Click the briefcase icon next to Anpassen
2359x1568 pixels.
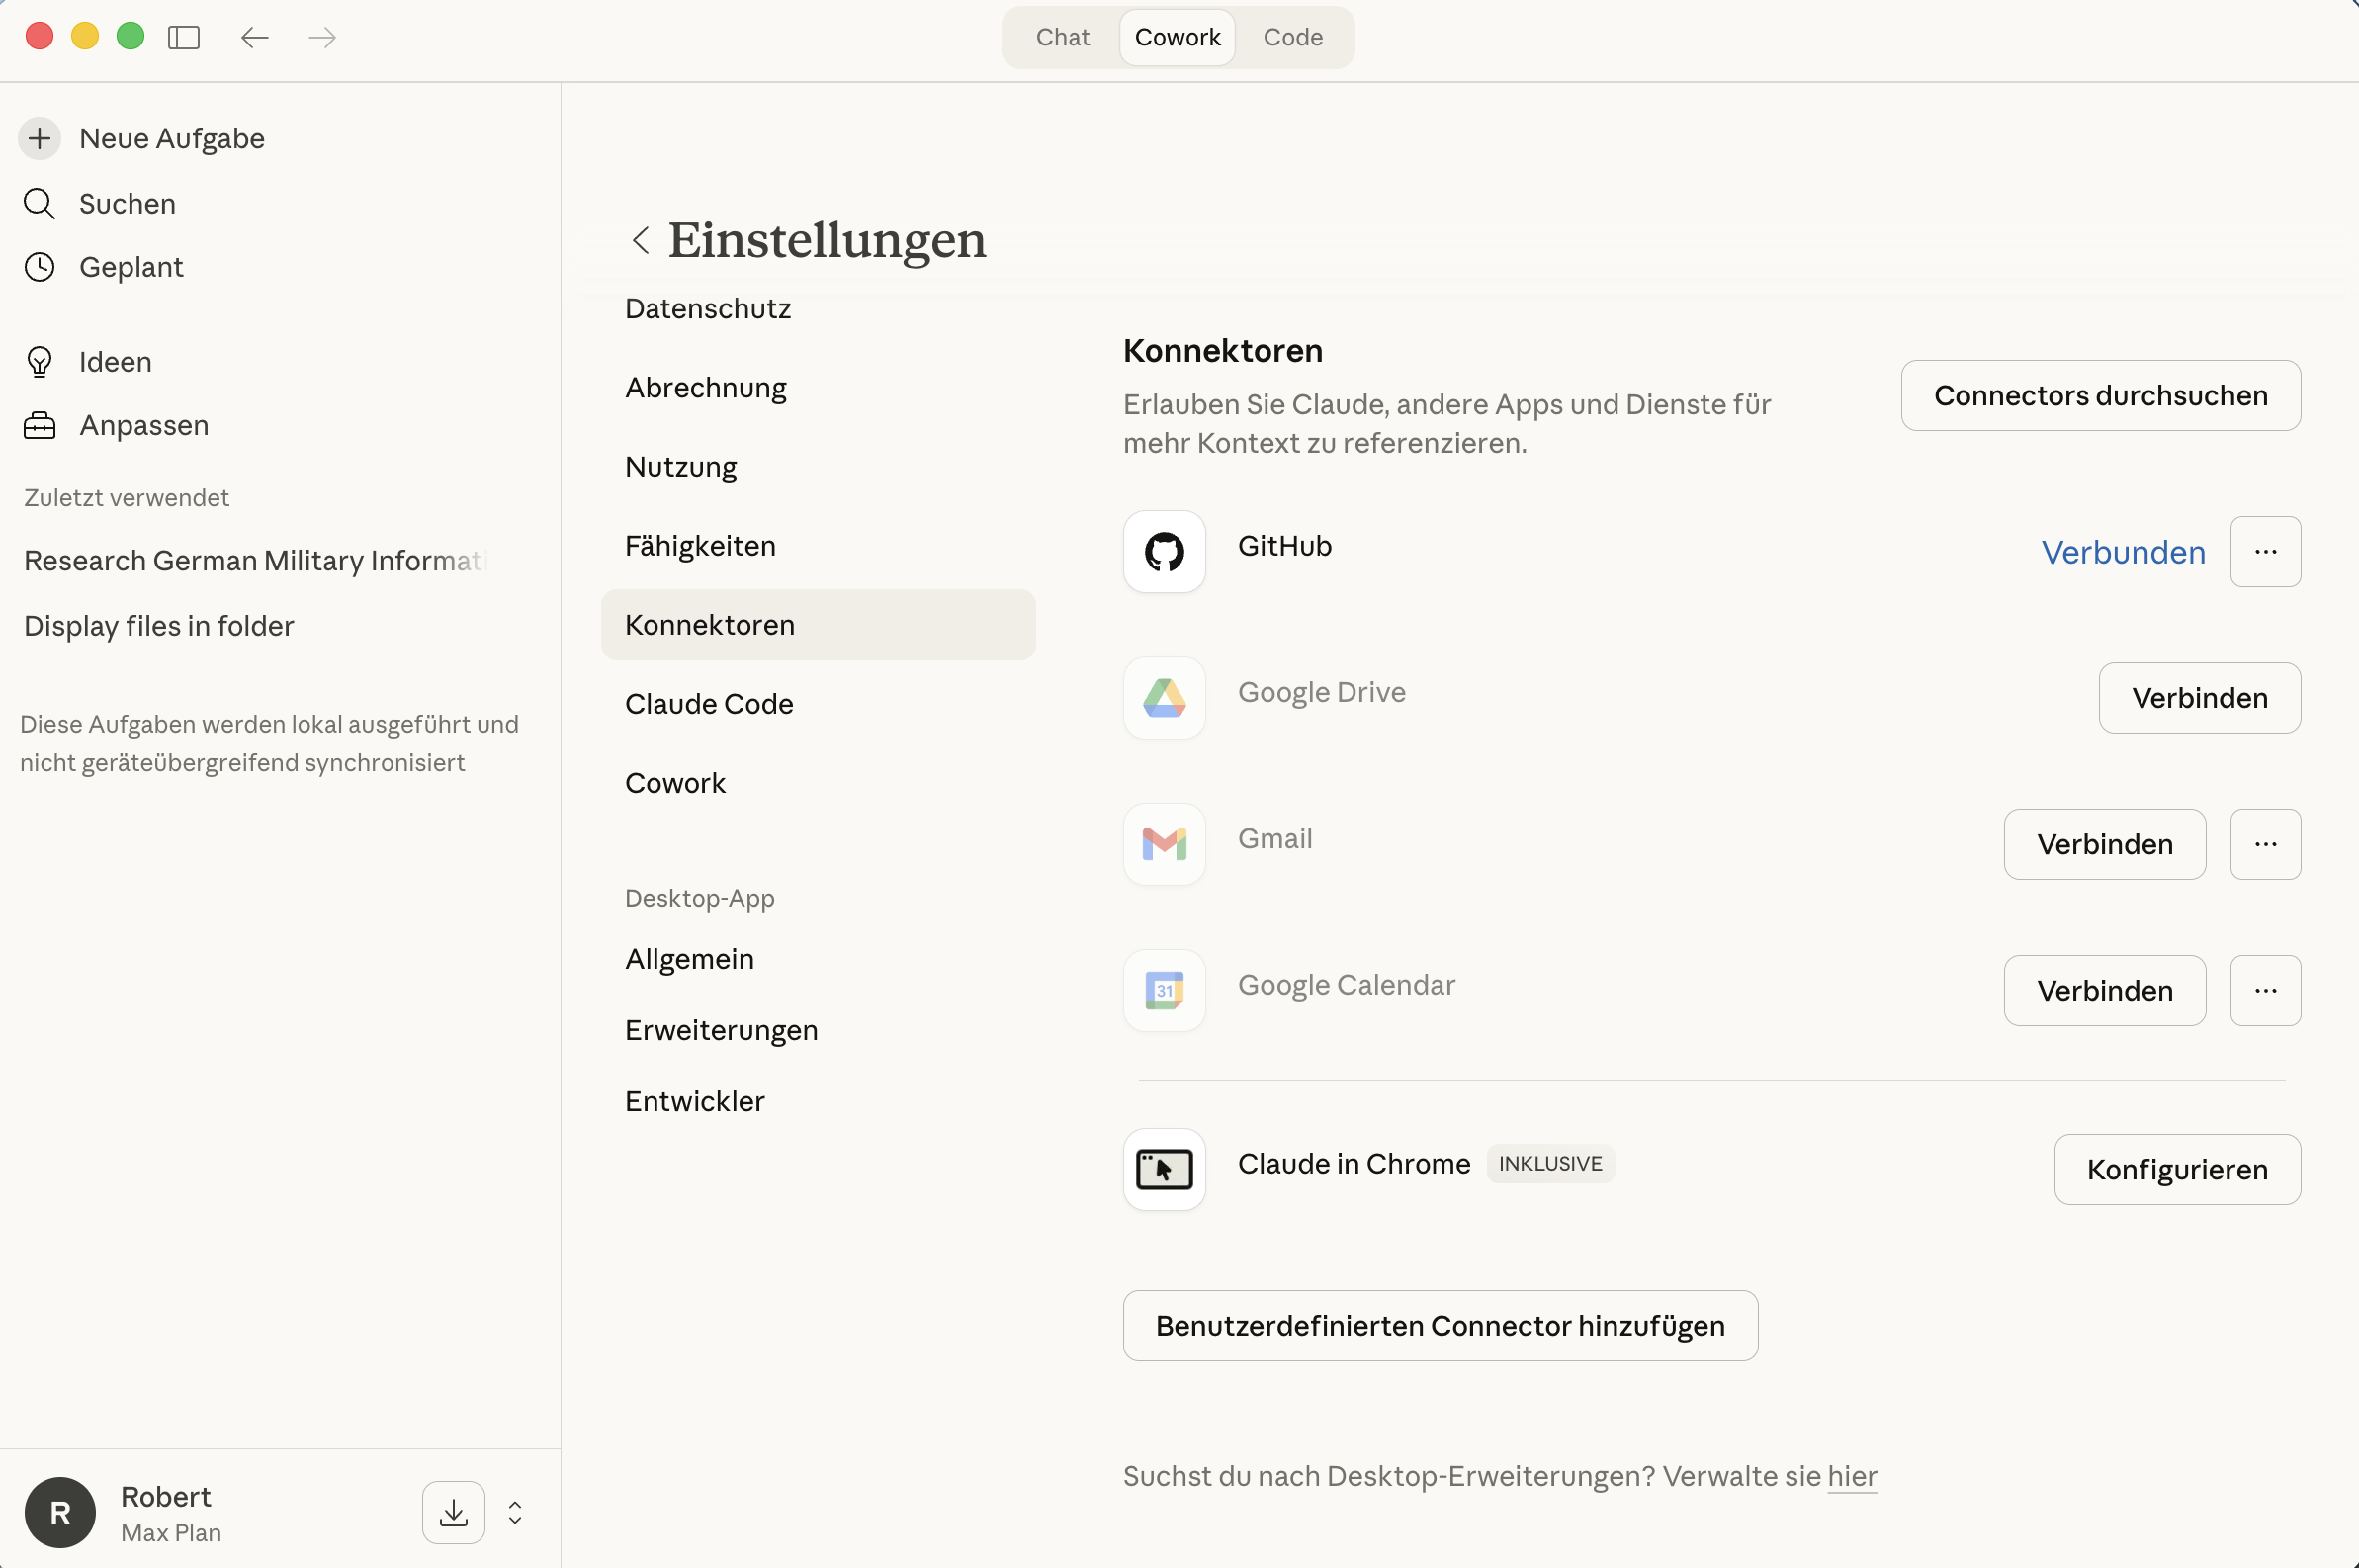39,425
